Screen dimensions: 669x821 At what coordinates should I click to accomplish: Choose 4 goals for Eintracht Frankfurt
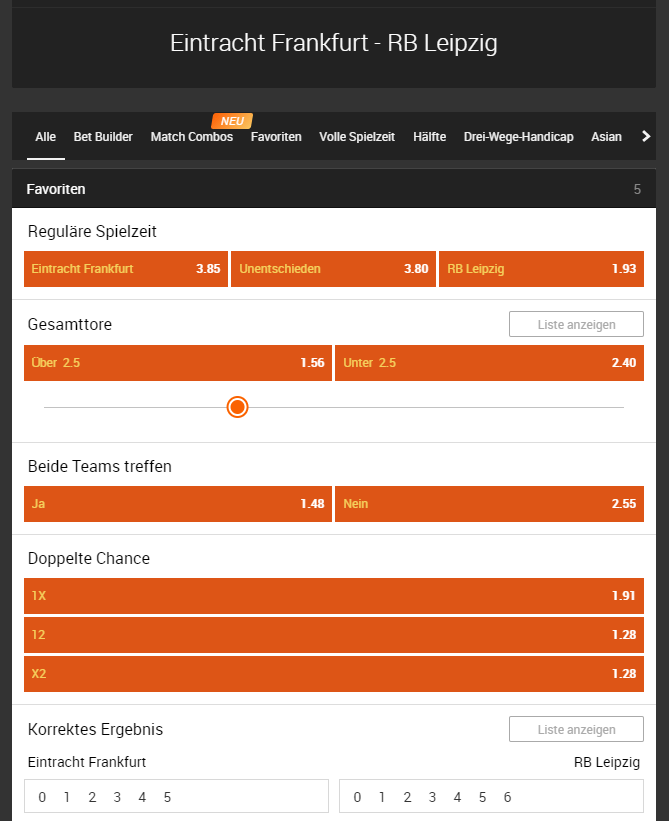point(142,797)
